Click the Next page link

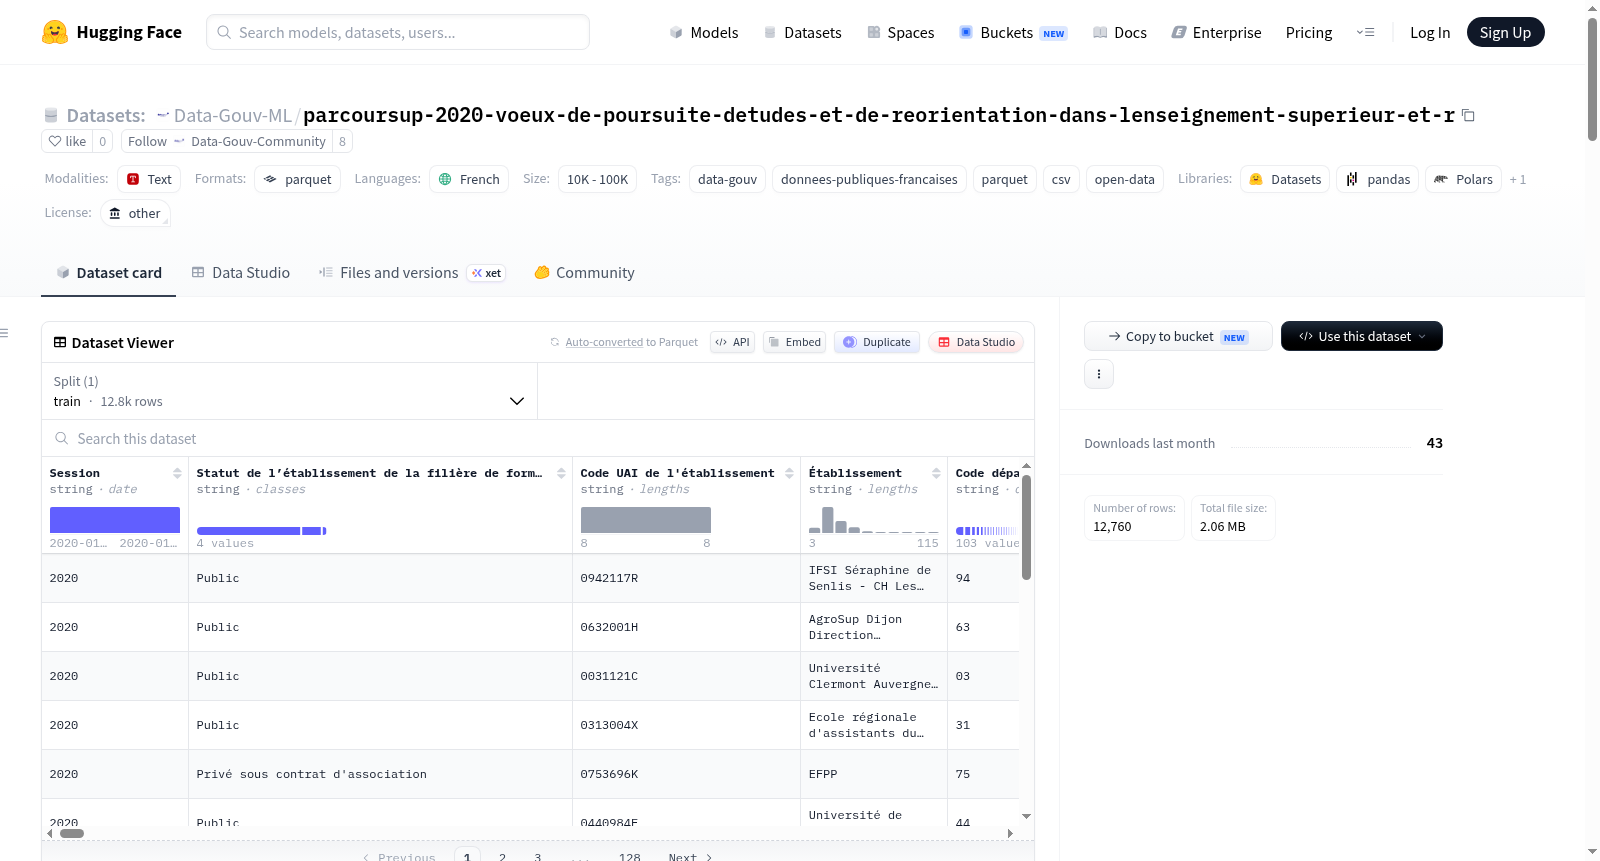[690, 856]
